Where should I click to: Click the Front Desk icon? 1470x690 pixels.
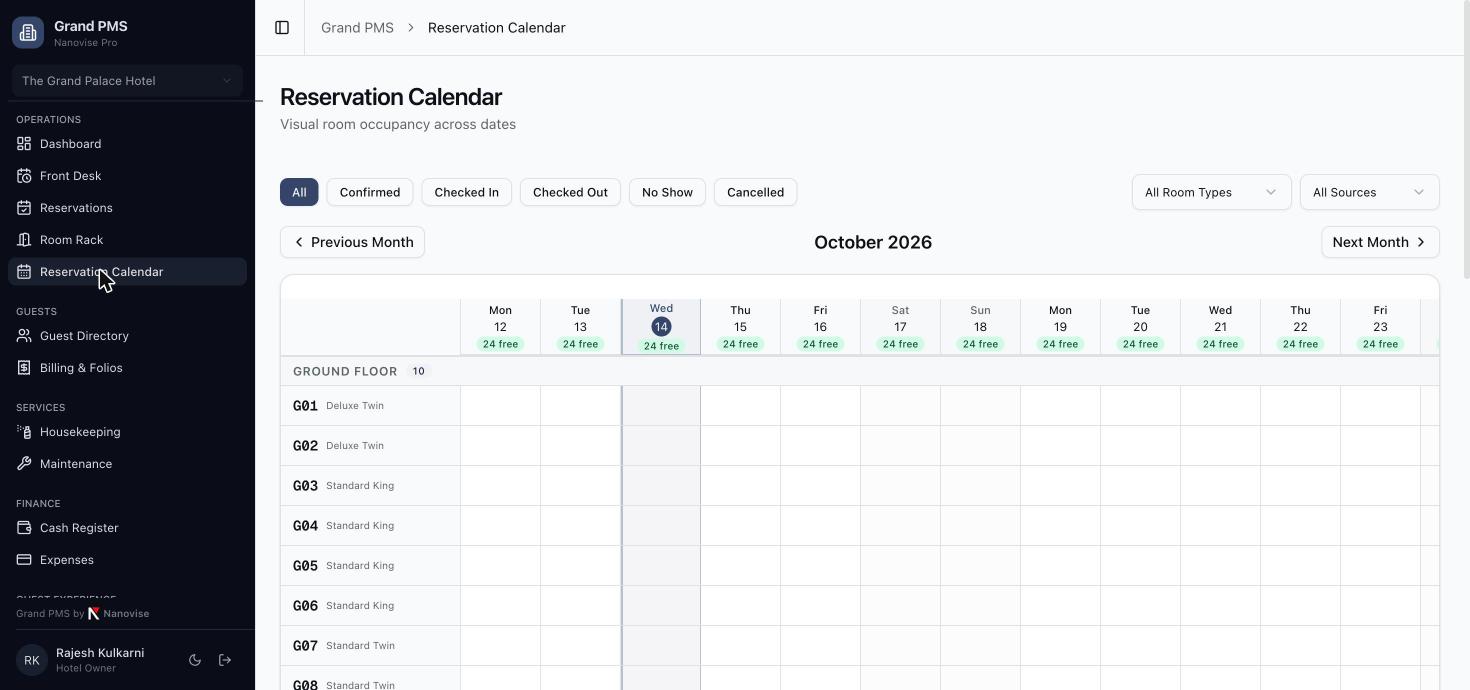coord(24,176)
